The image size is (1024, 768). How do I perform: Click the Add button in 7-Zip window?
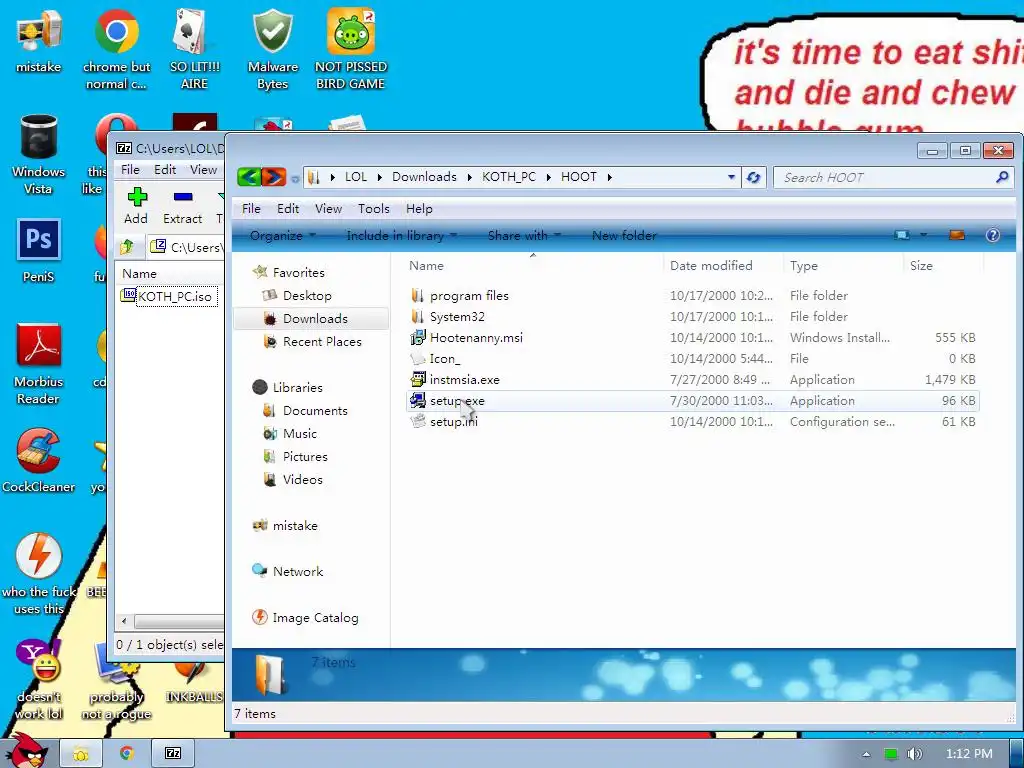click(x=136, y=206)
